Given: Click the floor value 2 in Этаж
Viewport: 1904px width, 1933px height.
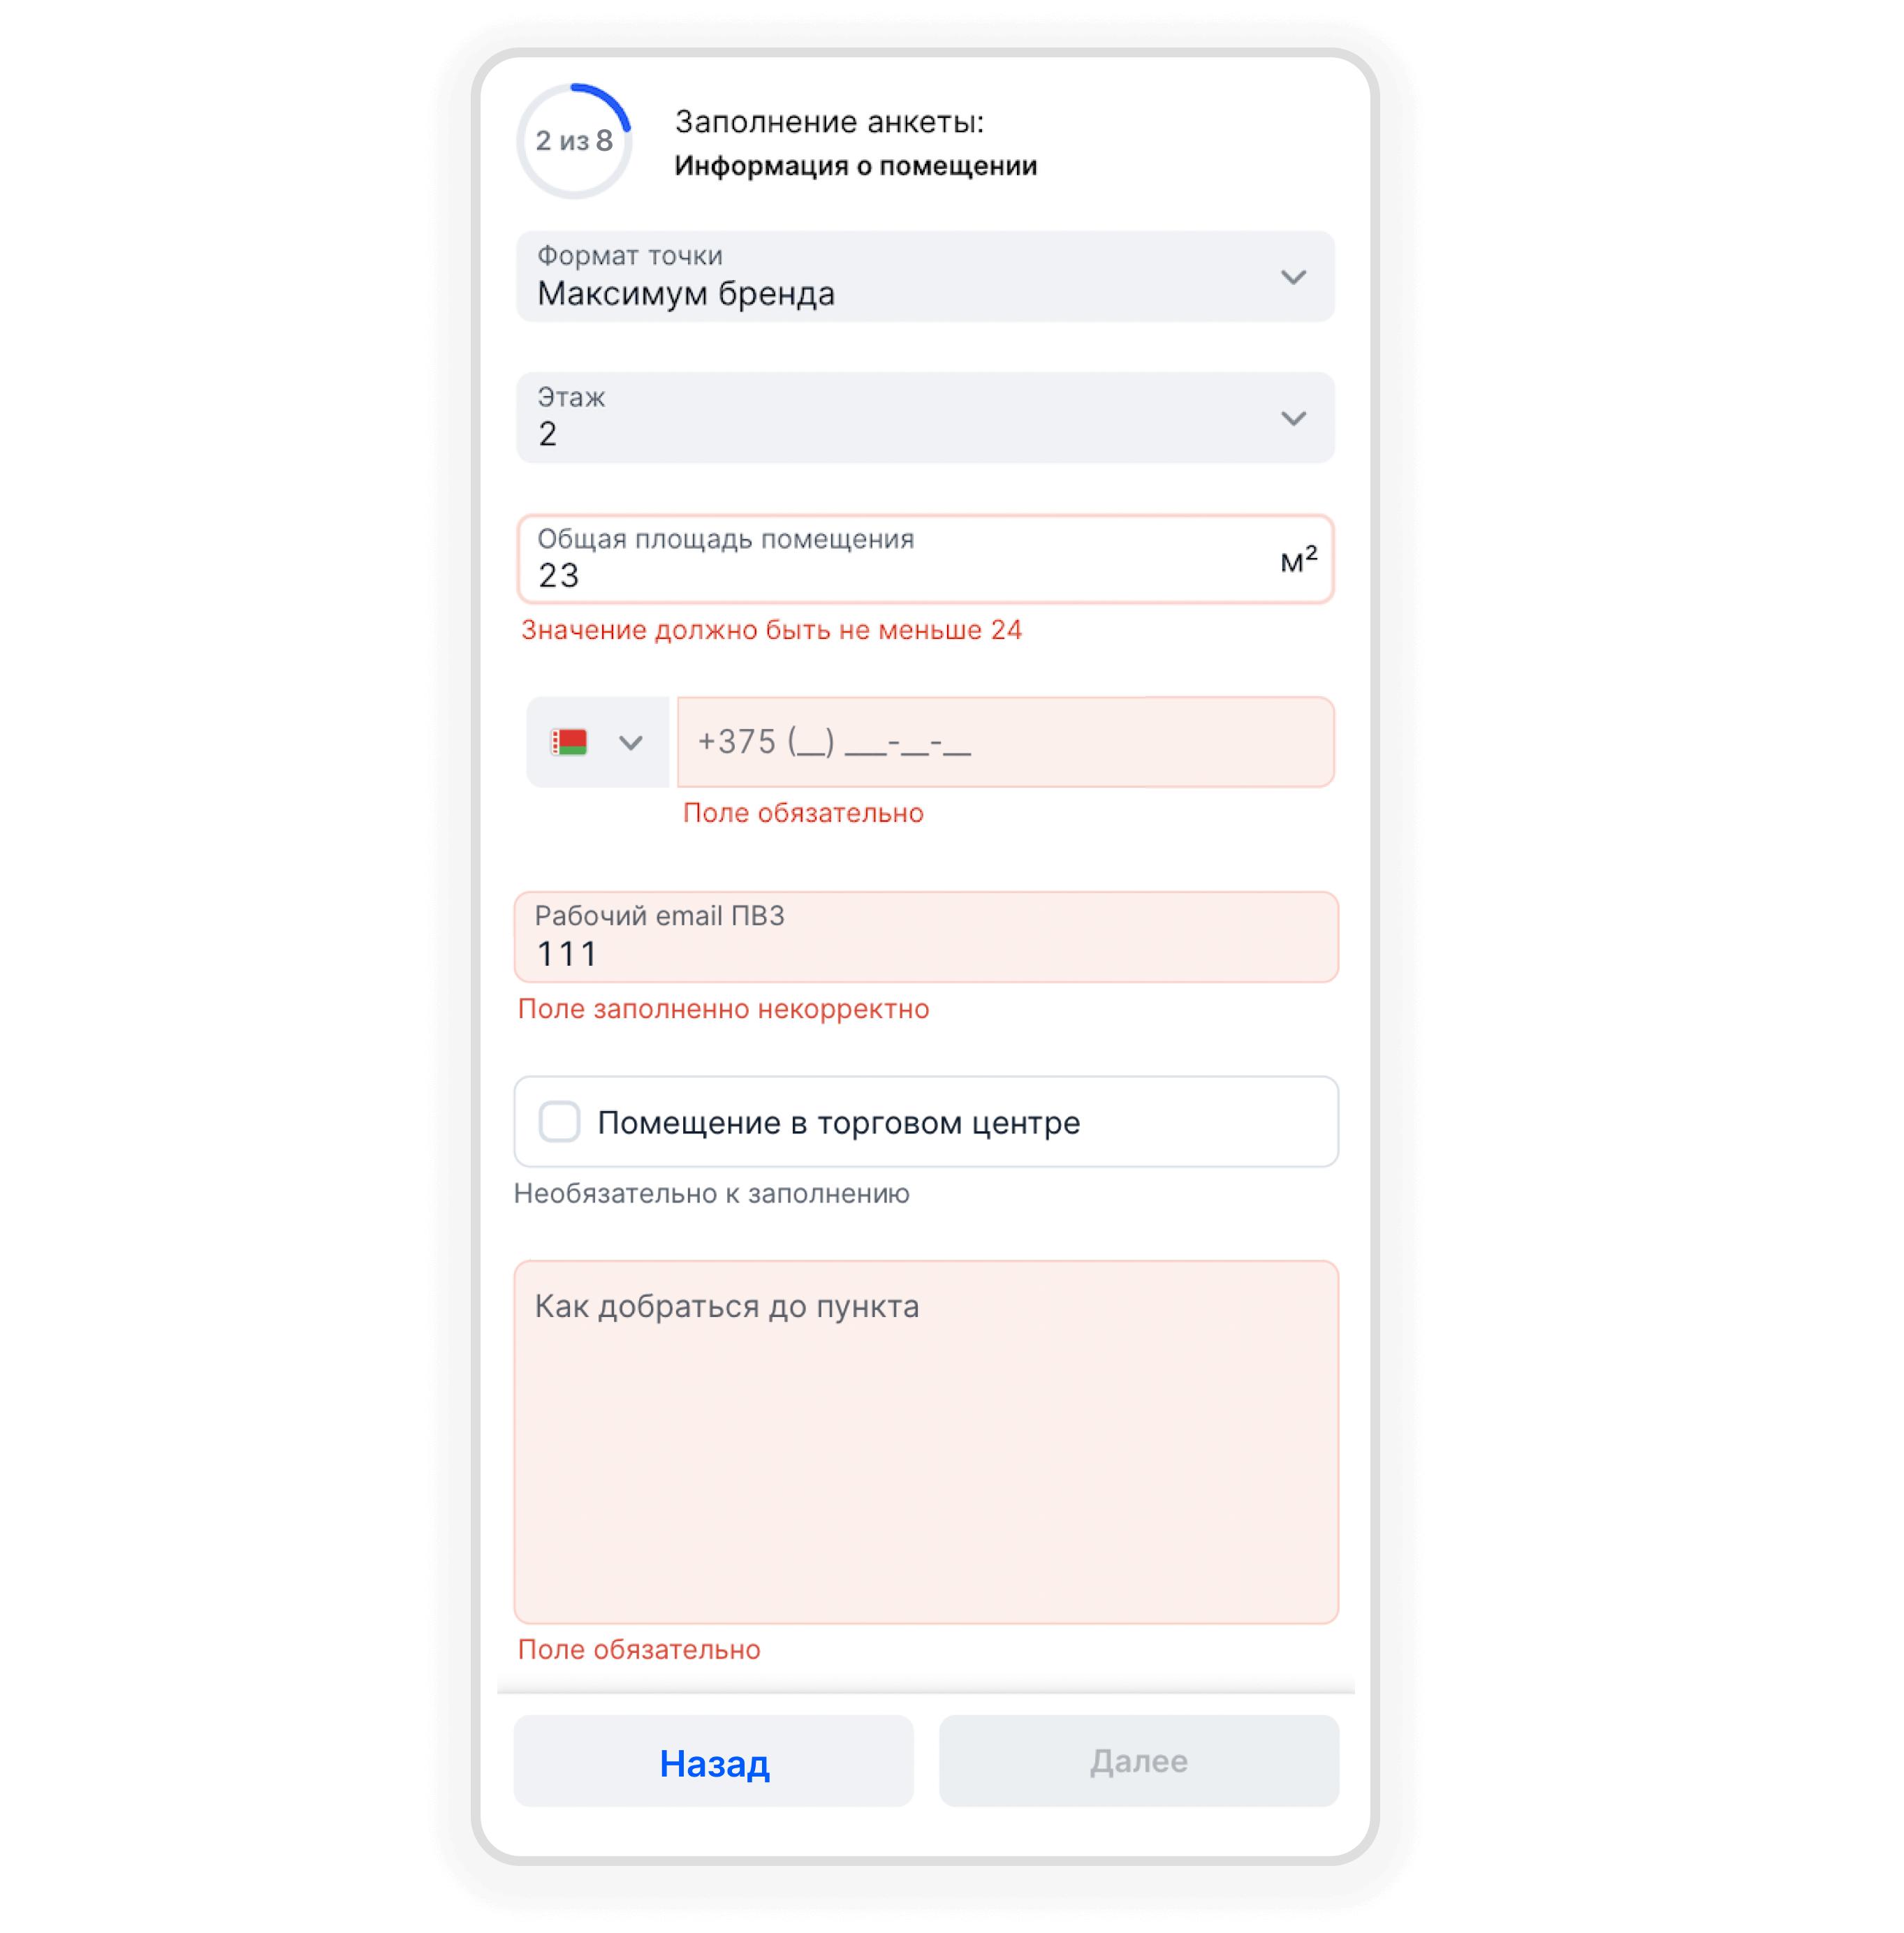Looking at the screenshot, I should pyautogui.click(x=547, y=434).
